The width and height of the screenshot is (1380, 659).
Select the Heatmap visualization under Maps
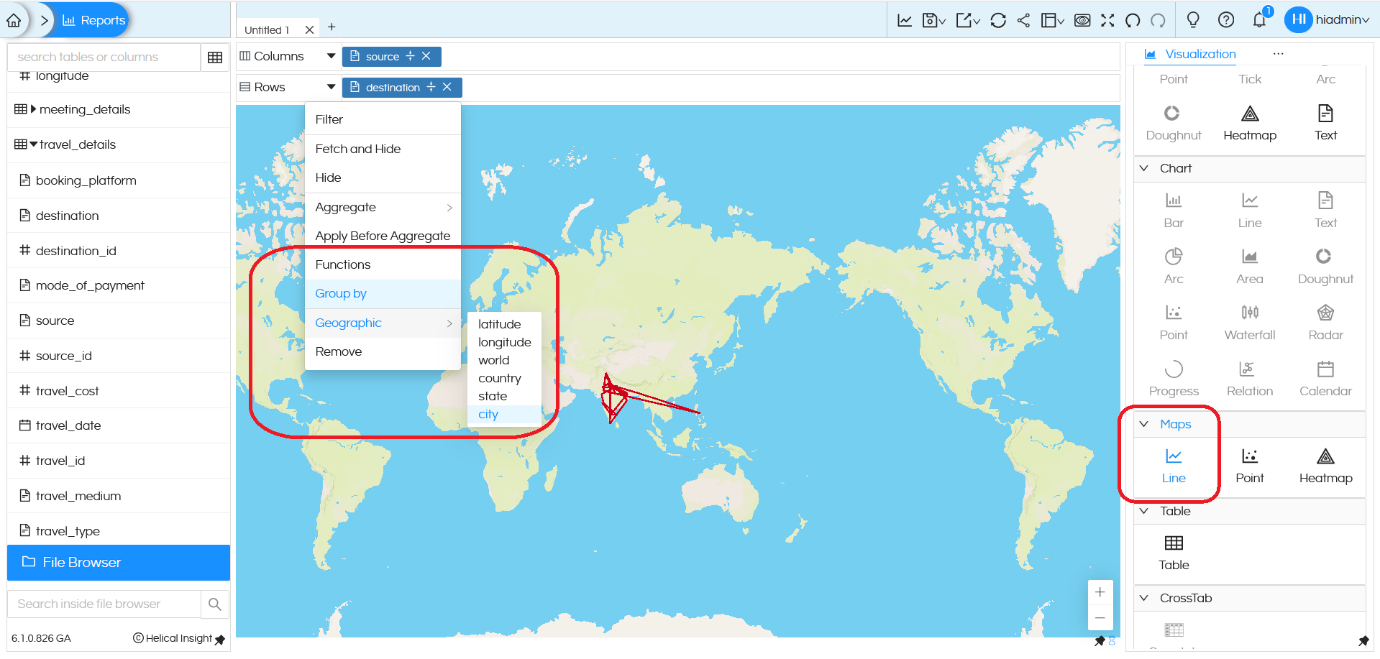1325,467
